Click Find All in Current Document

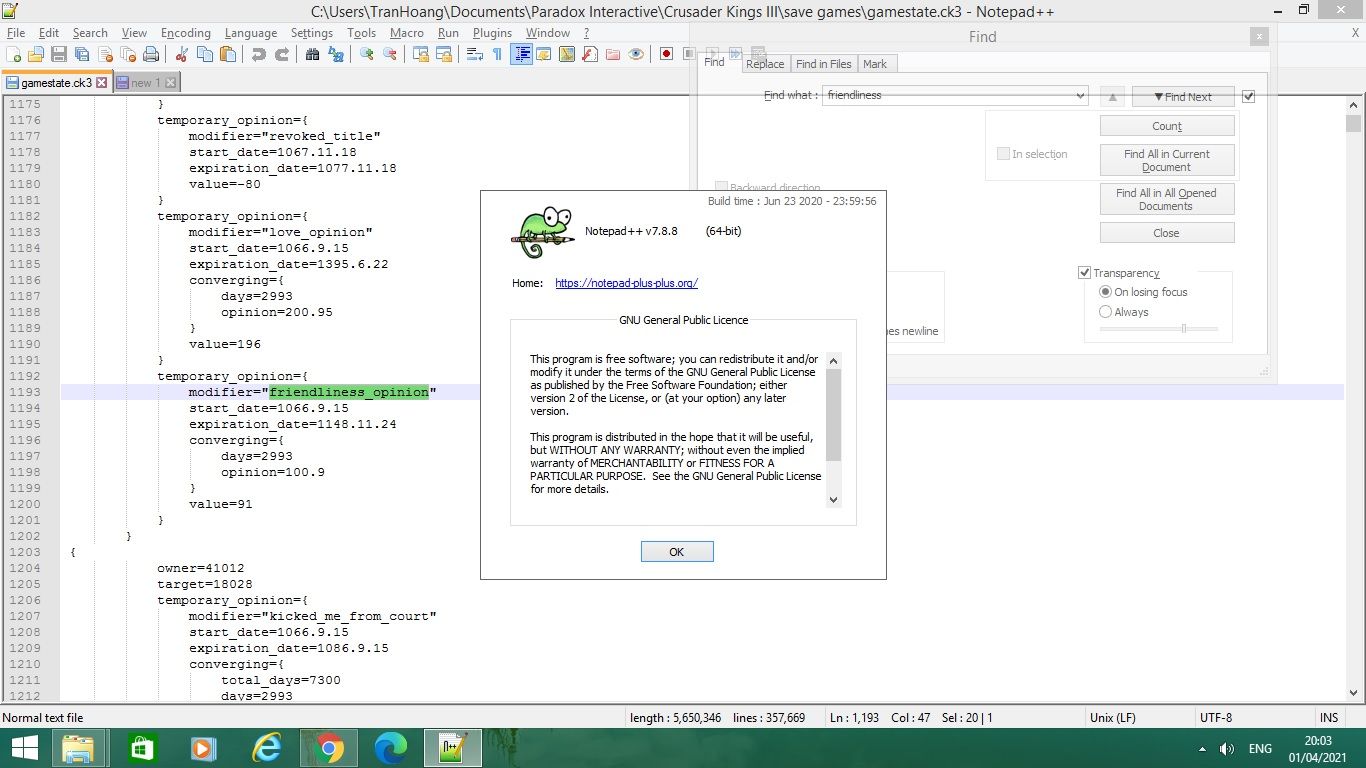tap(1167, 160)
